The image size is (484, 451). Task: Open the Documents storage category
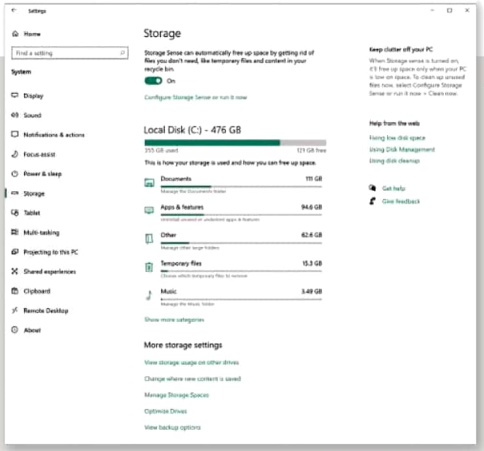[x=233, y=184]
